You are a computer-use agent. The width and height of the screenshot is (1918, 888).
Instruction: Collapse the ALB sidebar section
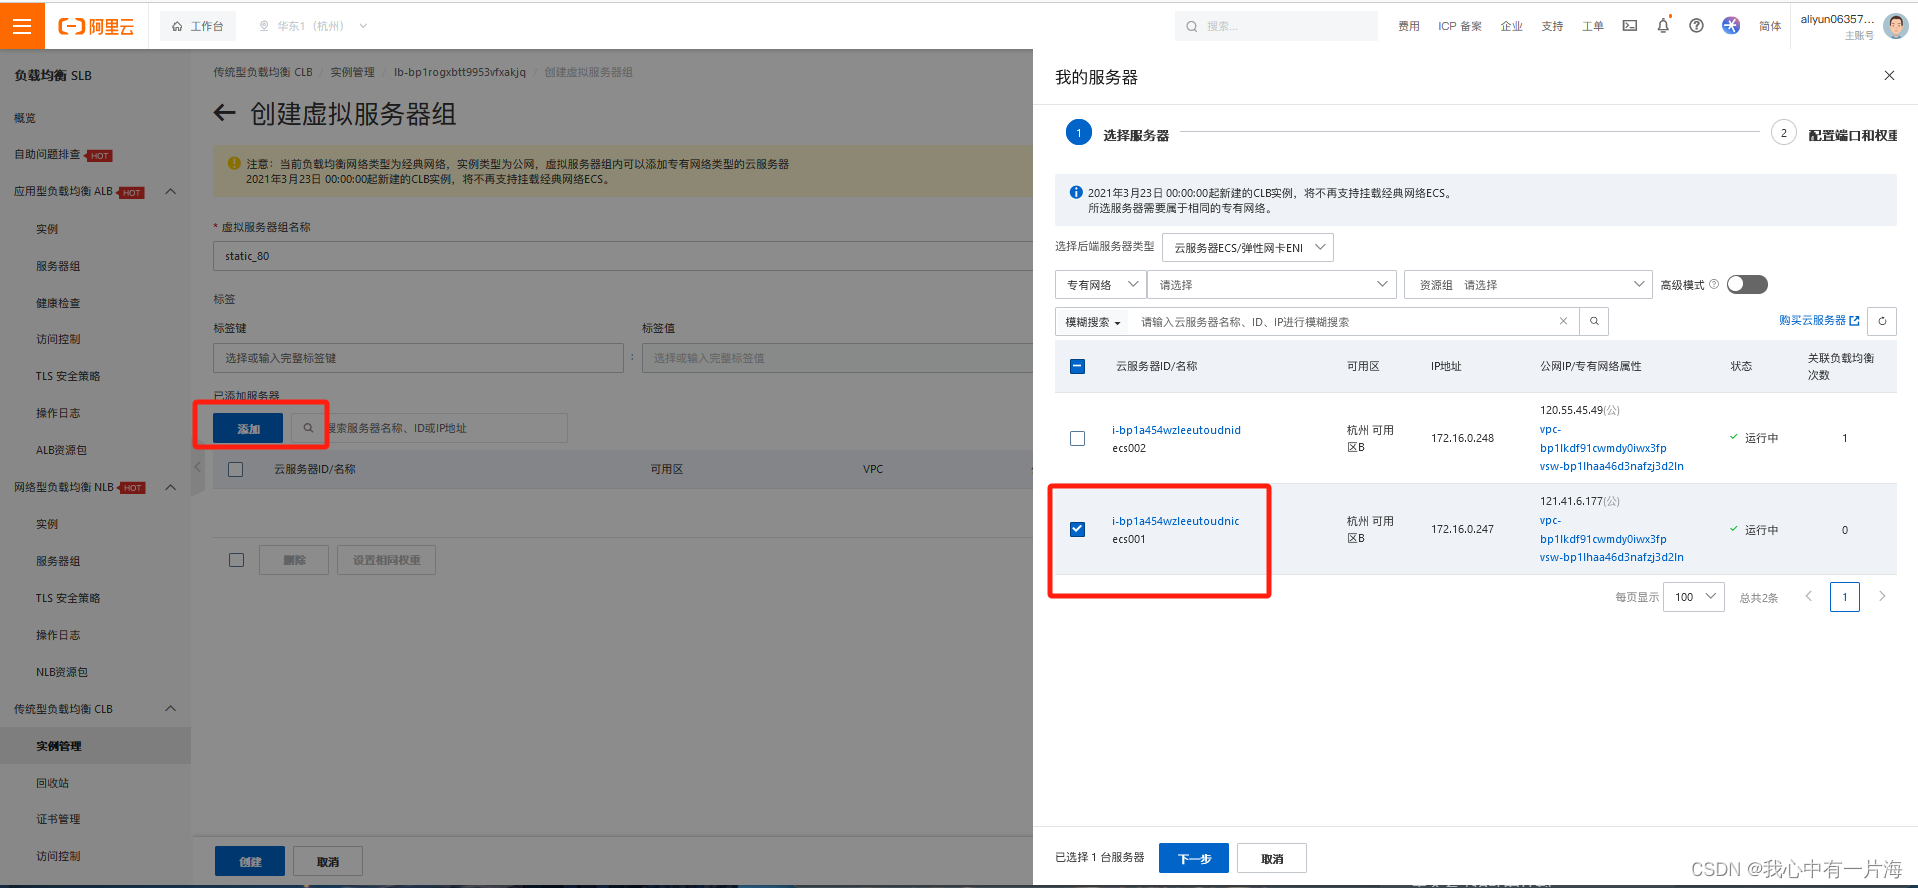170,191
